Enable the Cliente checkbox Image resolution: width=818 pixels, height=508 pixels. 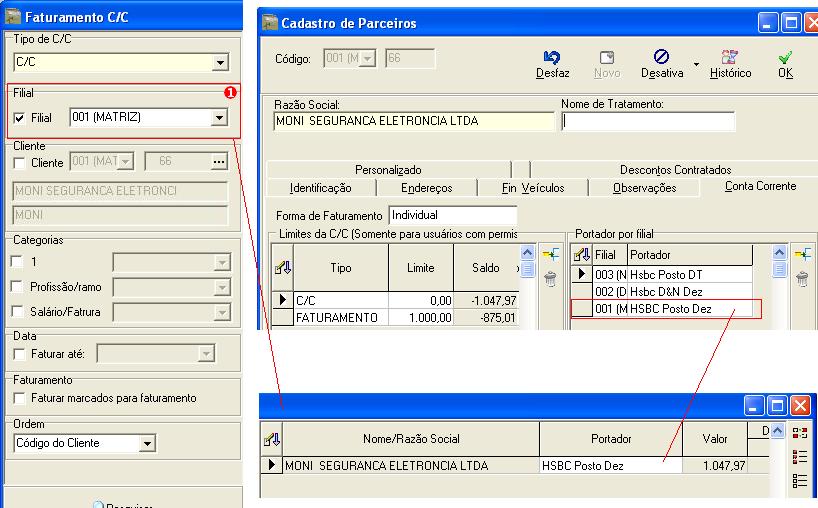pos(20,162)
